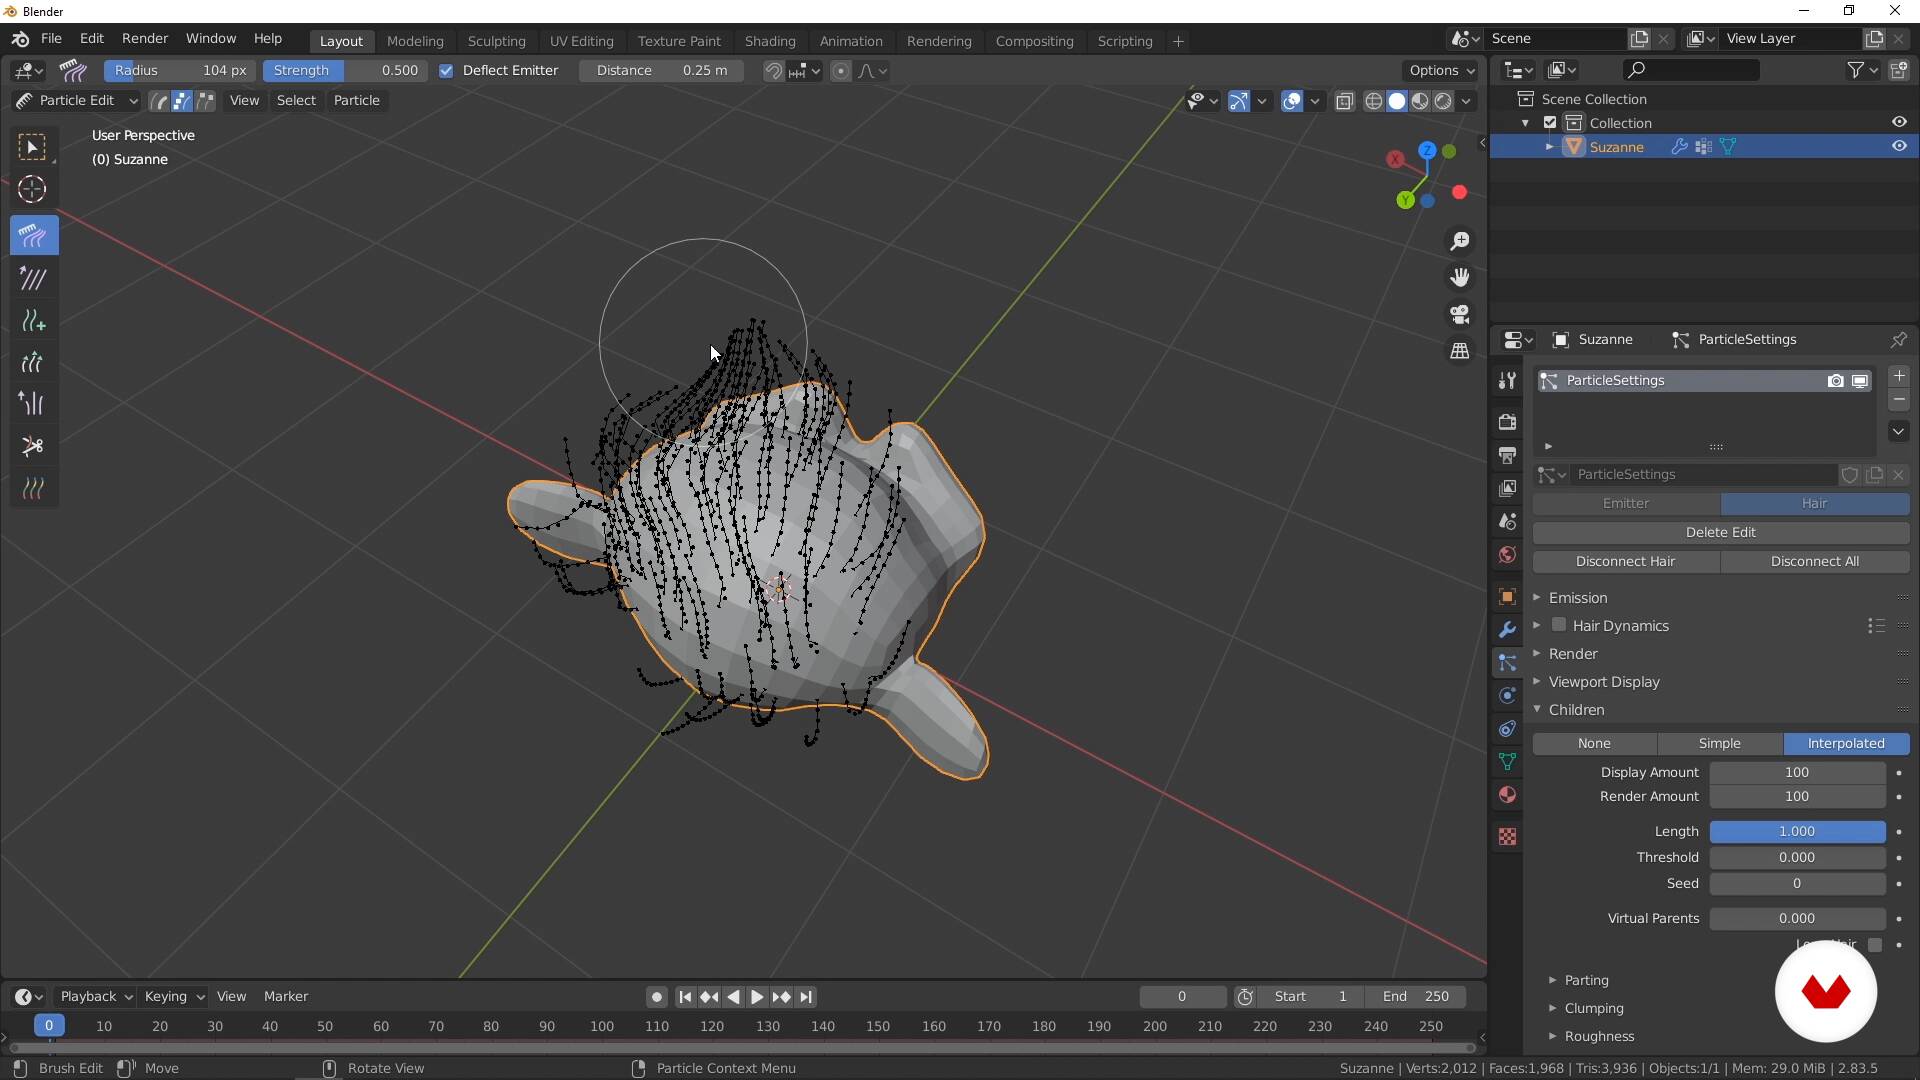Select the Cut hair tool
This screenshot has height=1080, width=1920.
coord(34,446)
